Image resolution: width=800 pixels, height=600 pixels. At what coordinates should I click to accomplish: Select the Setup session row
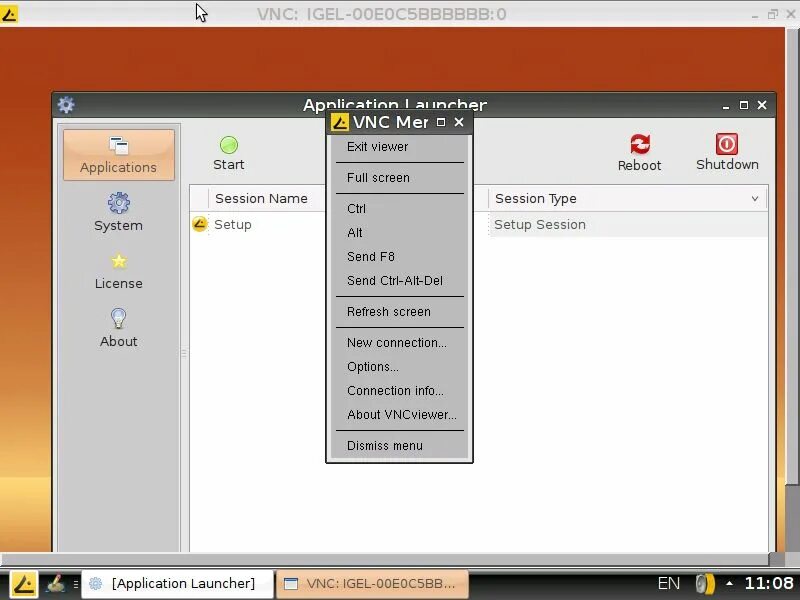pos(479,224)
